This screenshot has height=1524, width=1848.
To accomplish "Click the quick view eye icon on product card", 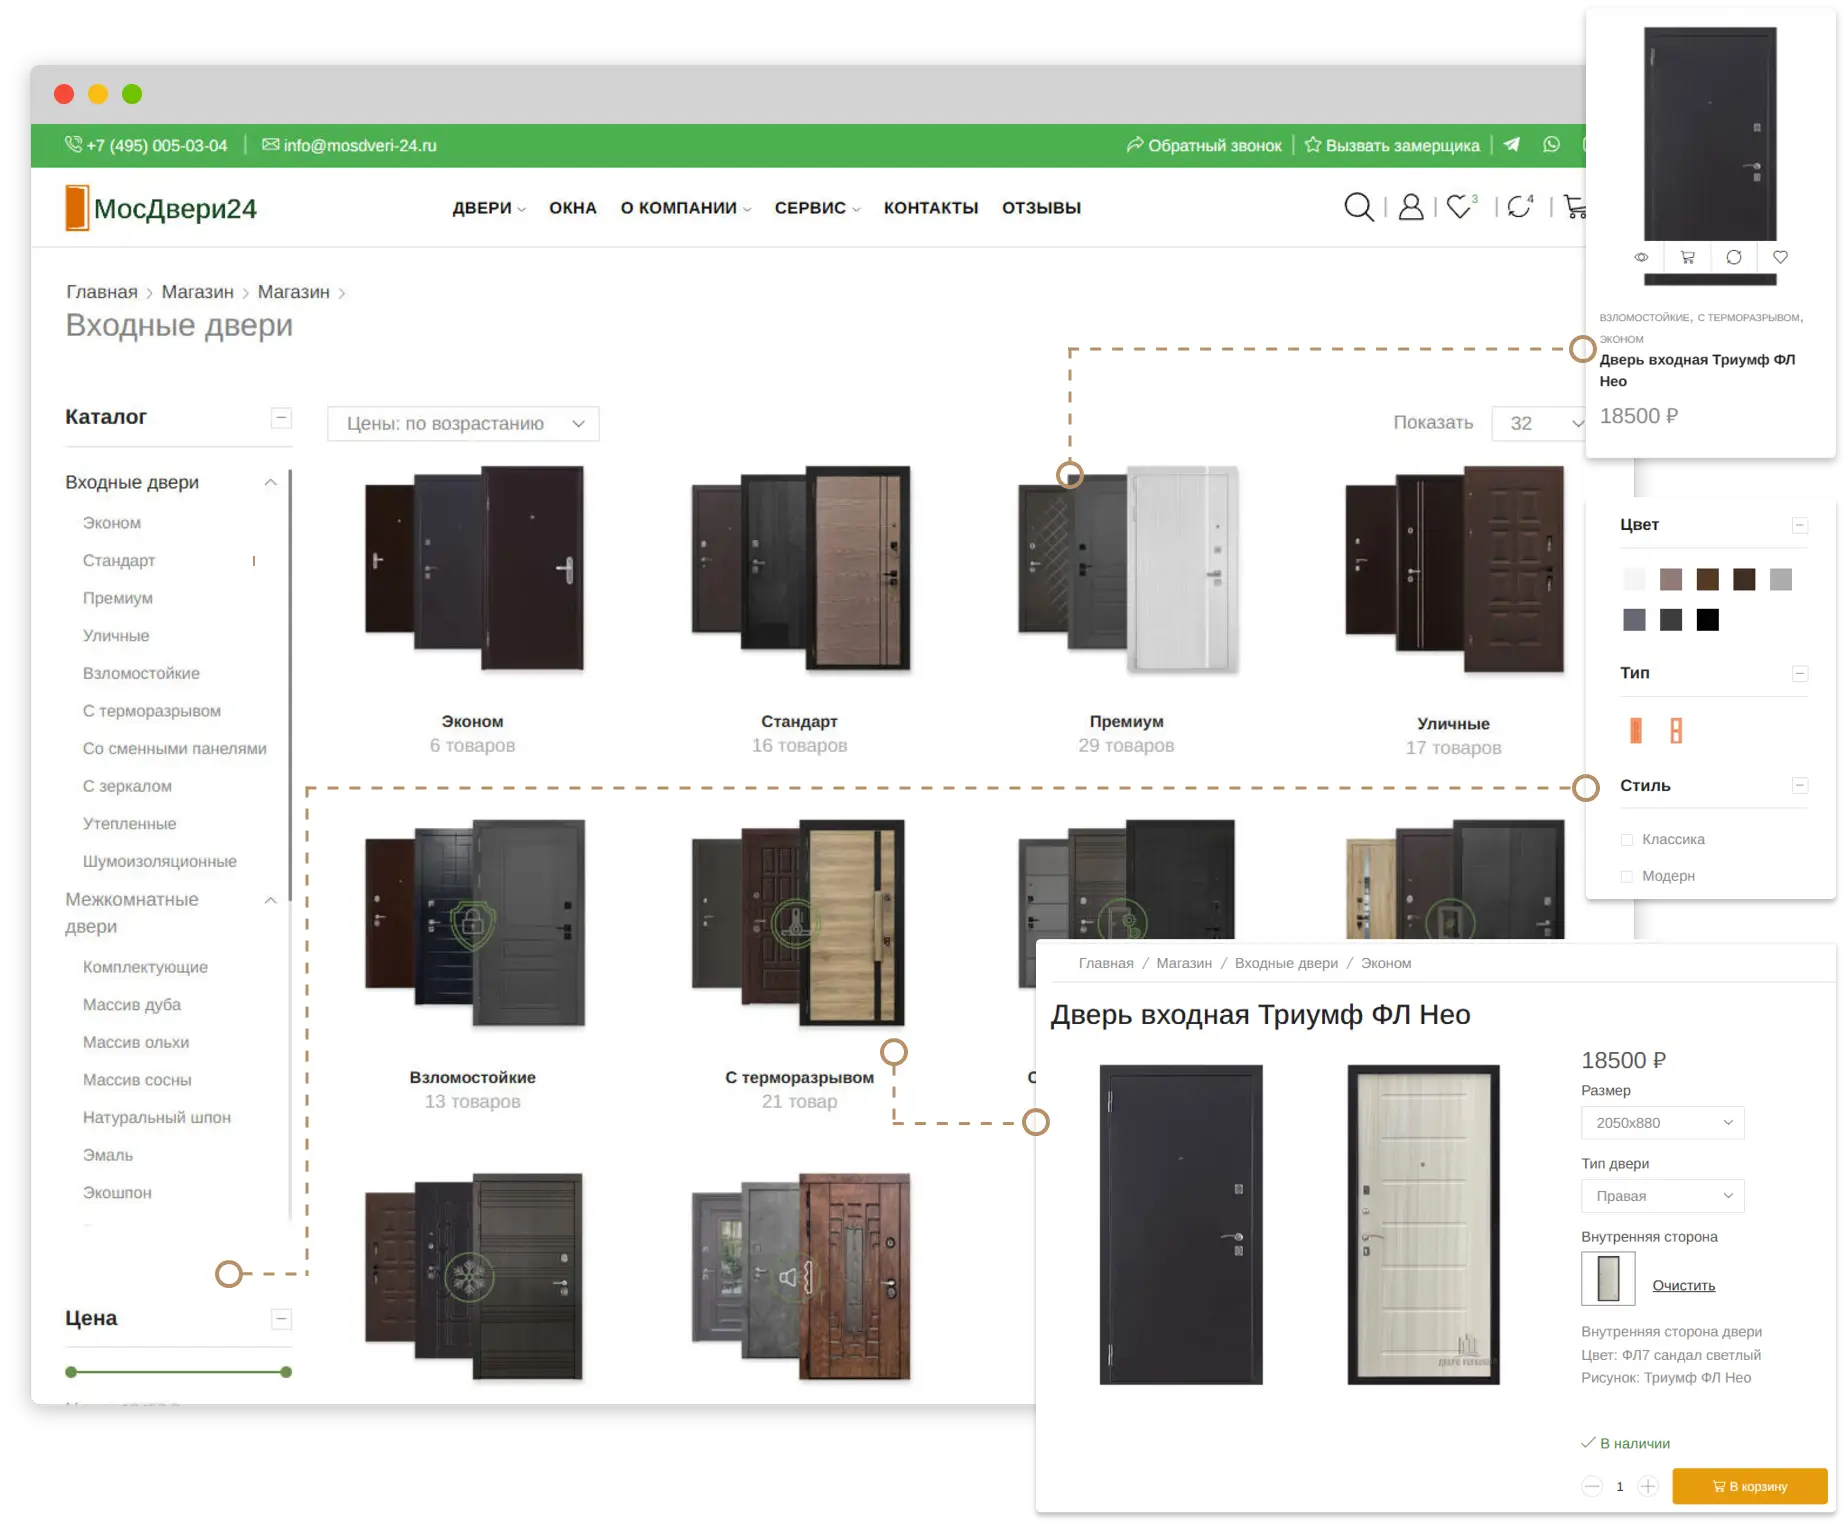I will tap(1641, 257).
